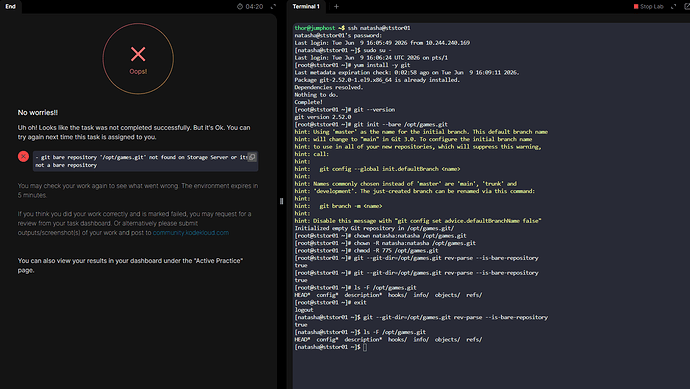This screenshot has height=389, width=690.
Task: Click the red failed-check X icon
Action: pos(23,156)
